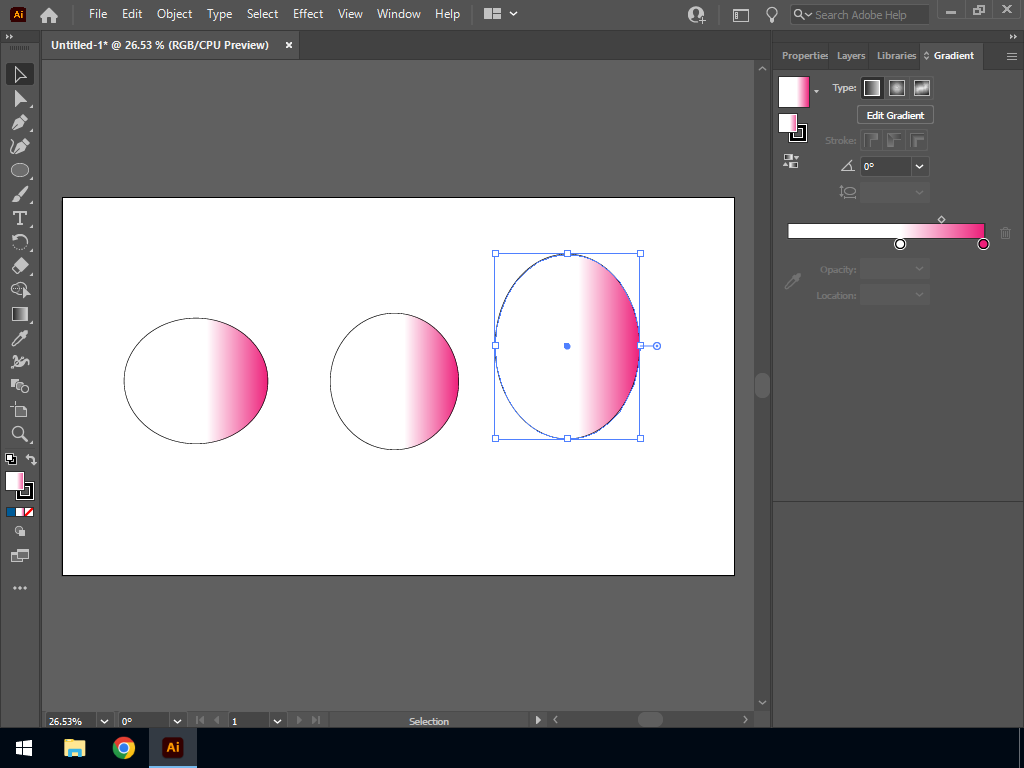Select the pink gradient color stop
The height and width of the screenshot is (768, 1024).
[x=983, y=244]
